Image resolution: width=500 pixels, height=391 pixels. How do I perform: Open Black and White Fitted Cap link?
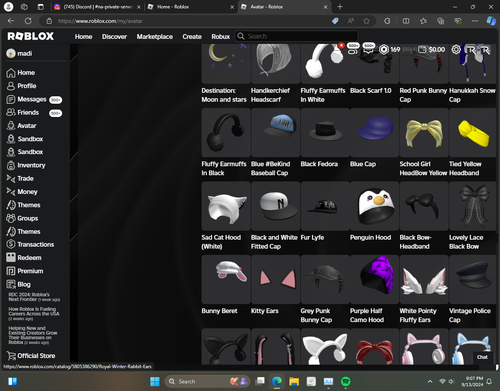[x=274, y=242]
